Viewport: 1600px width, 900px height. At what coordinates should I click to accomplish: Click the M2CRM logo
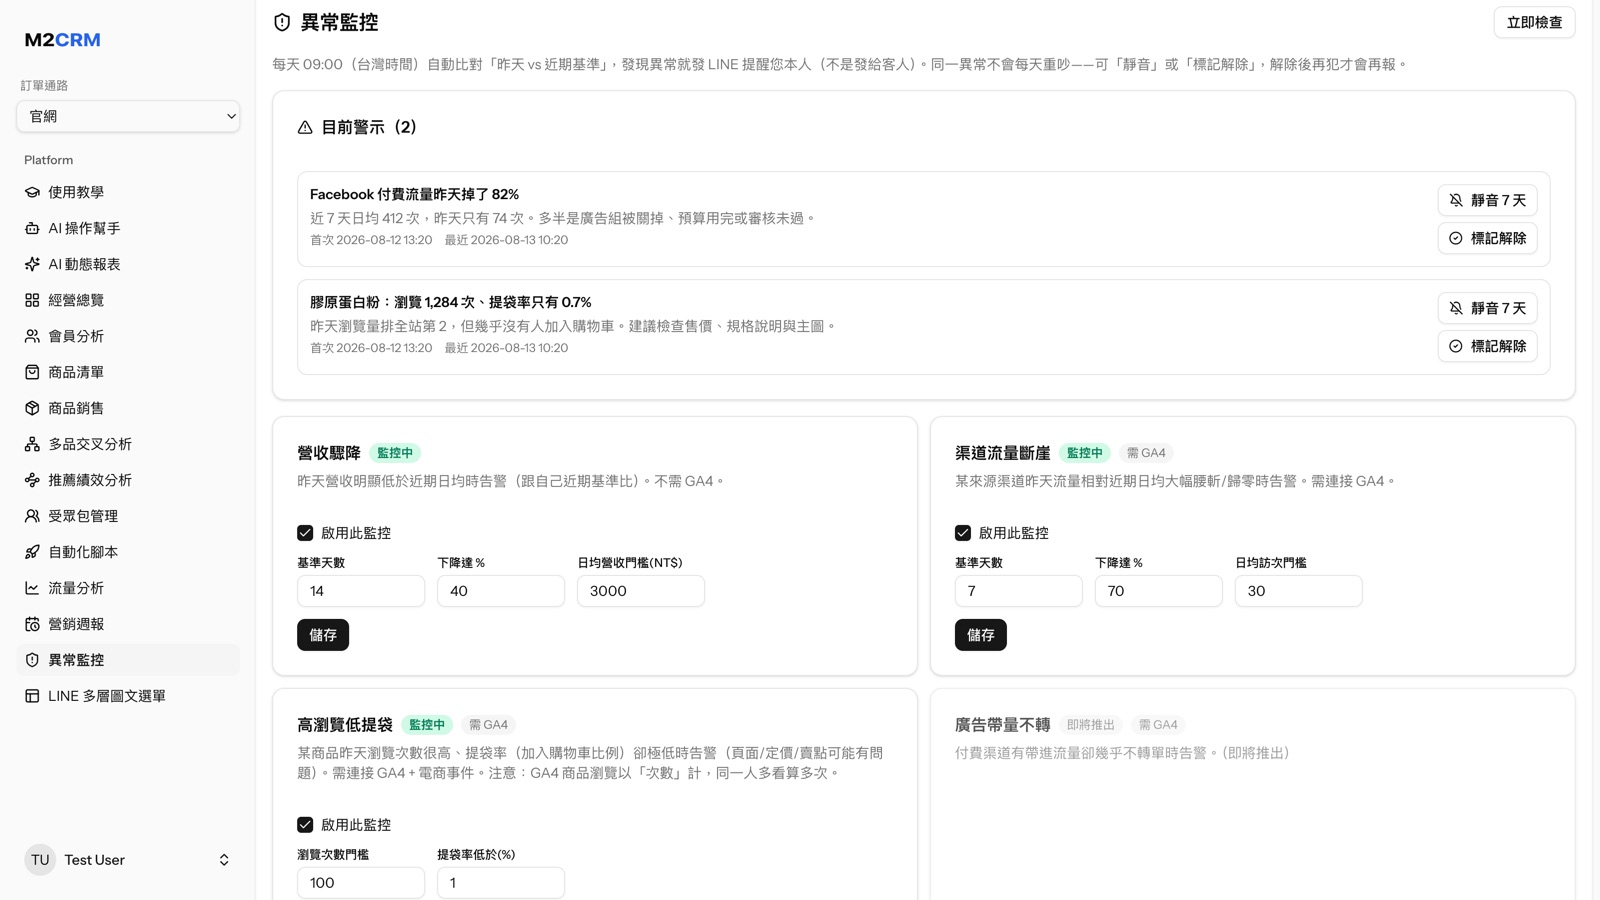click(x=62, y=40)
